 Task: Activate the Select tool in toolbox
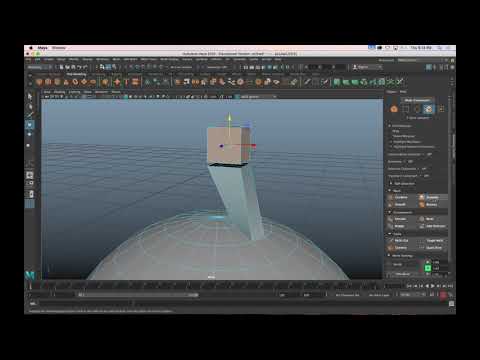(x=30, y=97)
